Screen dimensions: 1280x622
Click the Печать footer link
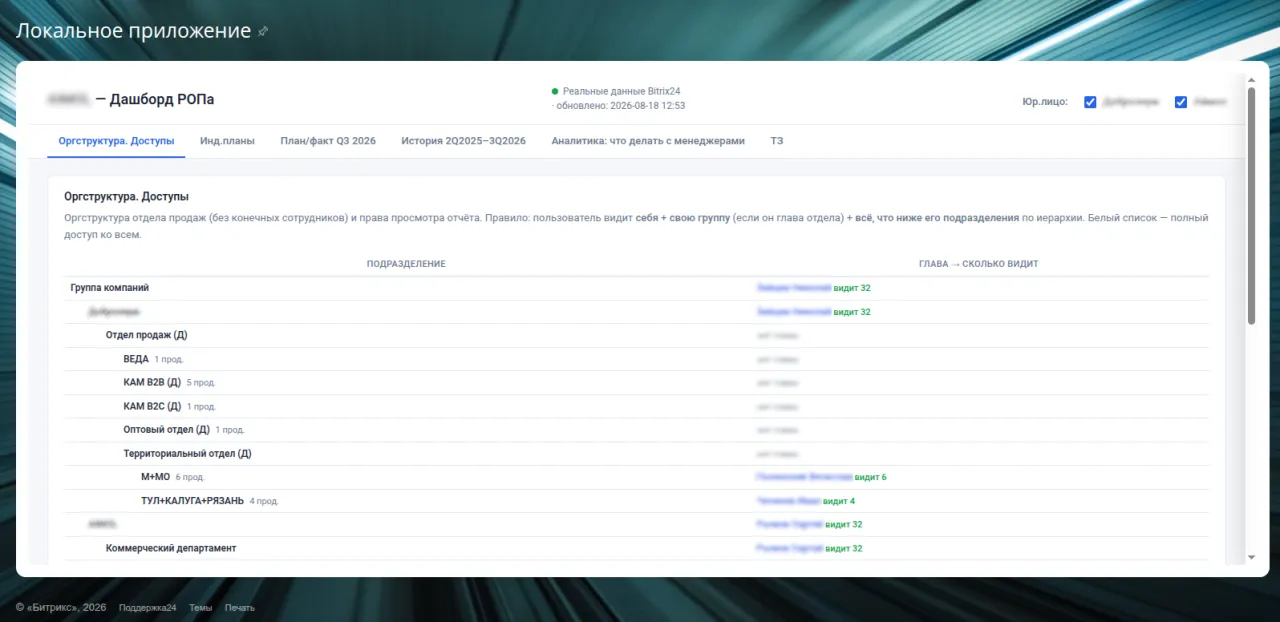pos(240,607)
